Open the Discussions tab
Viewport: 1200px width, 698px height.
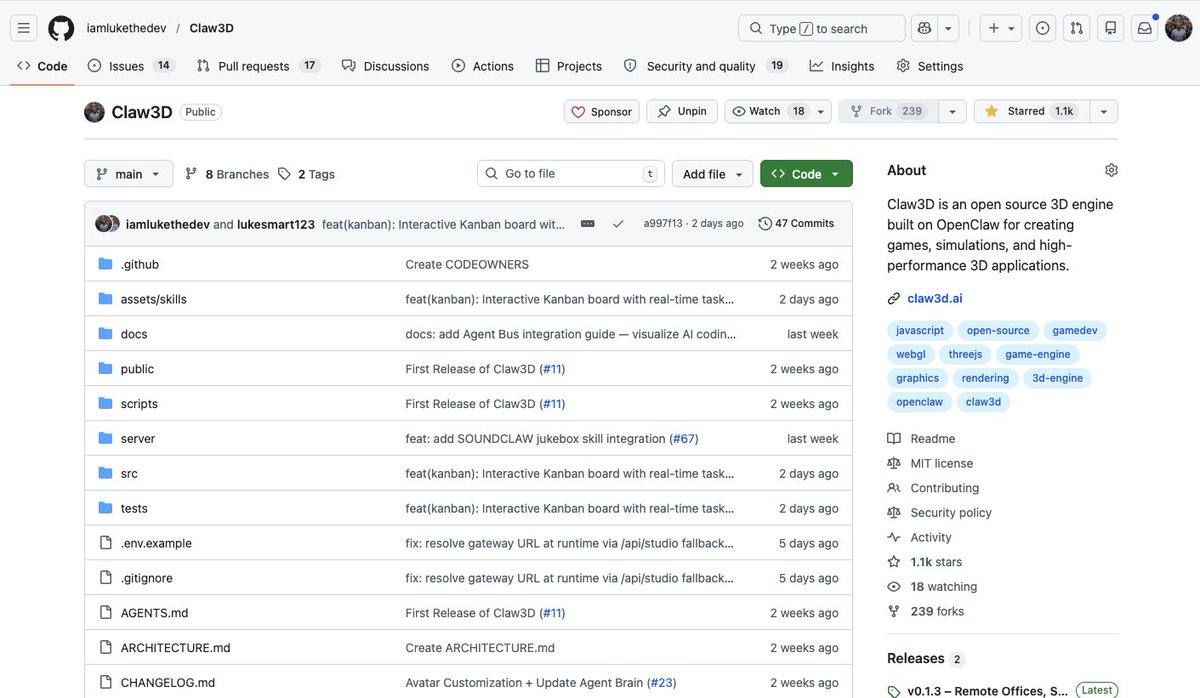coord(385,66)
